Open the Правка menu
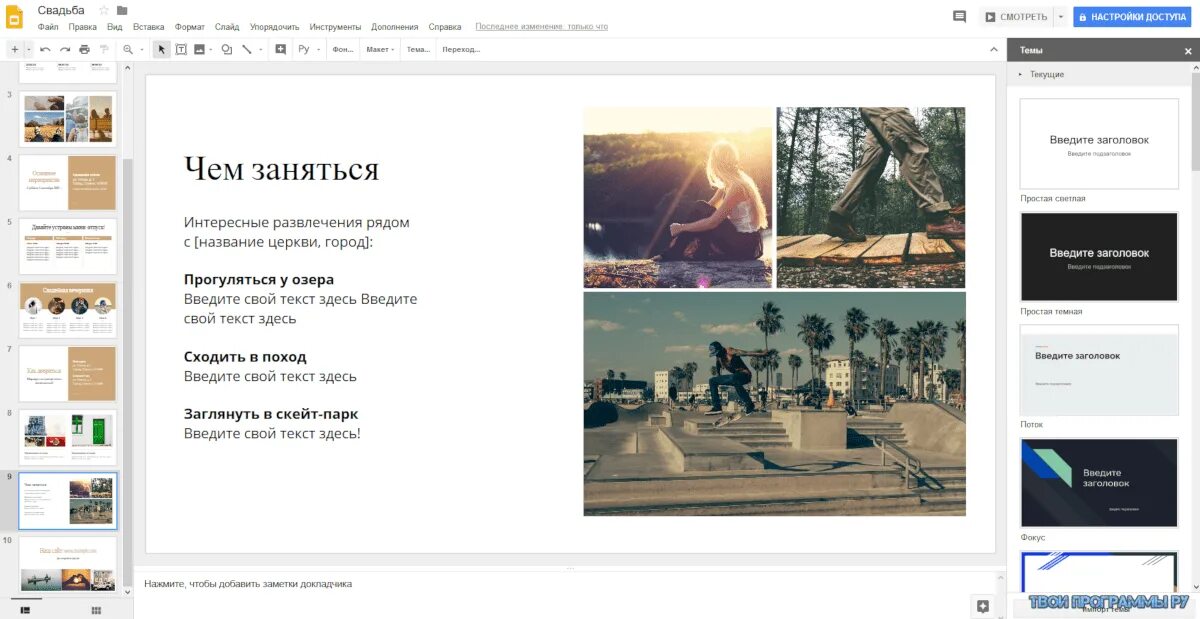This screenshot has height=619, width=1200. [83, 27]
